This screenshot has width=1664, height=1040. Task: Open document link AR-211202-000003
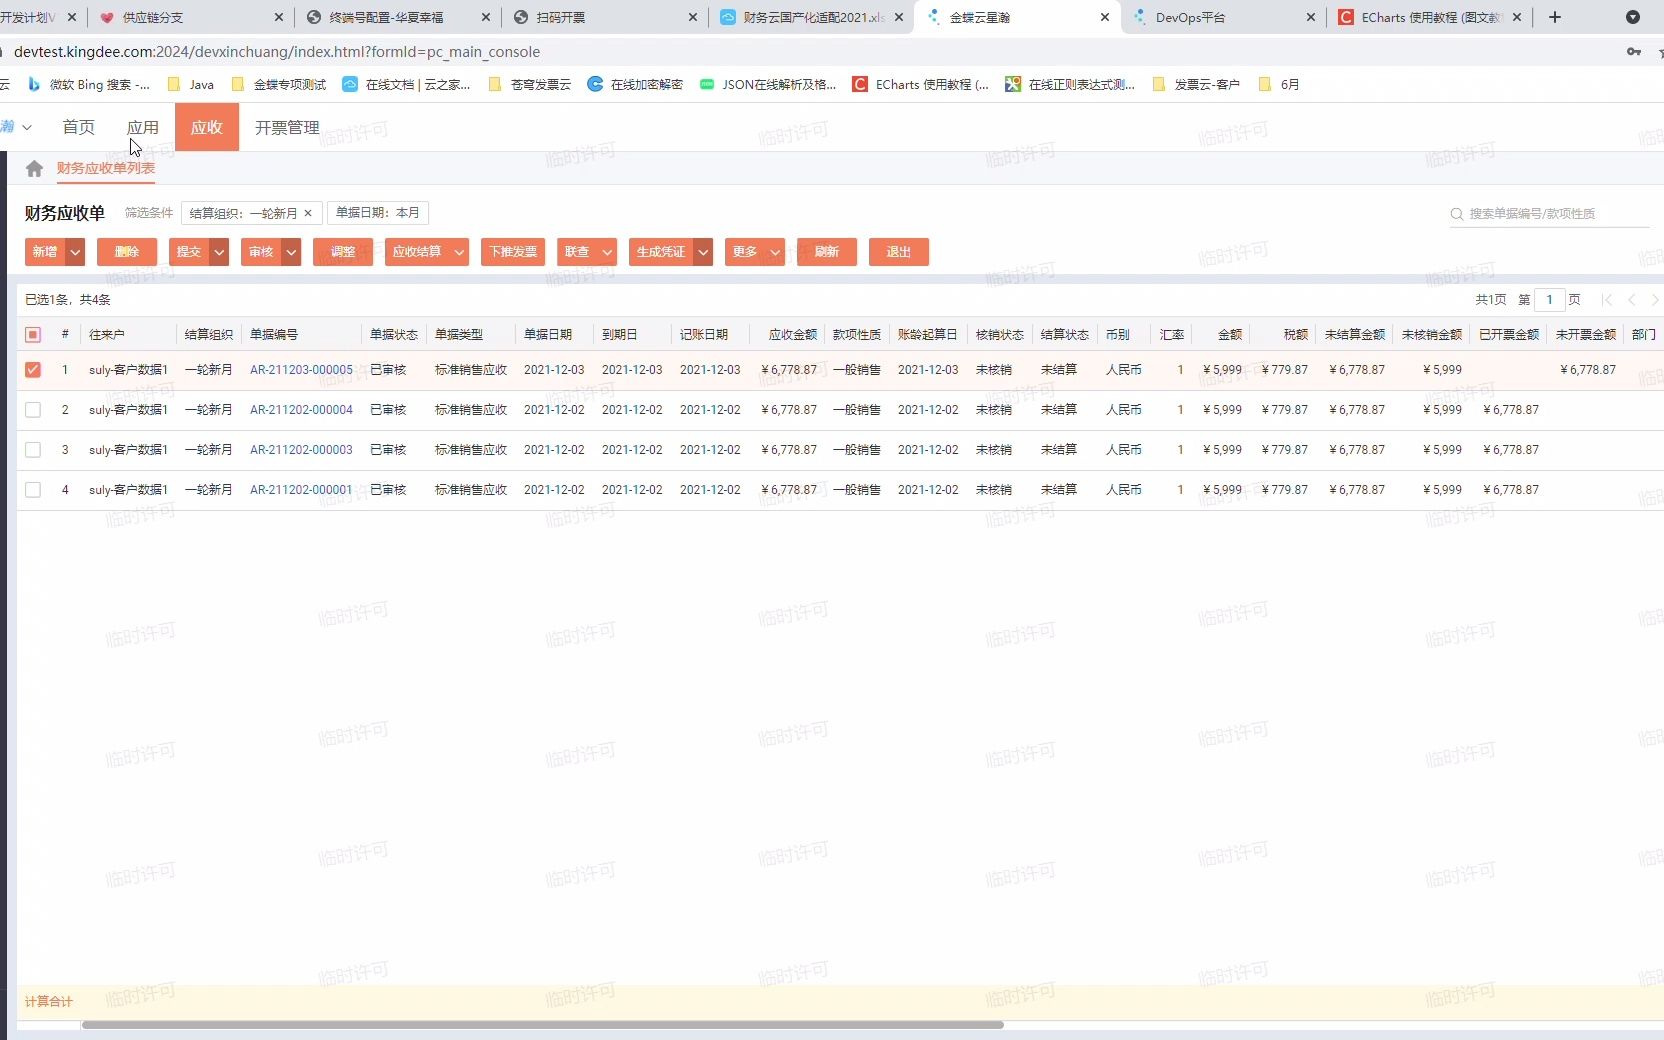(x=301, y=450)
